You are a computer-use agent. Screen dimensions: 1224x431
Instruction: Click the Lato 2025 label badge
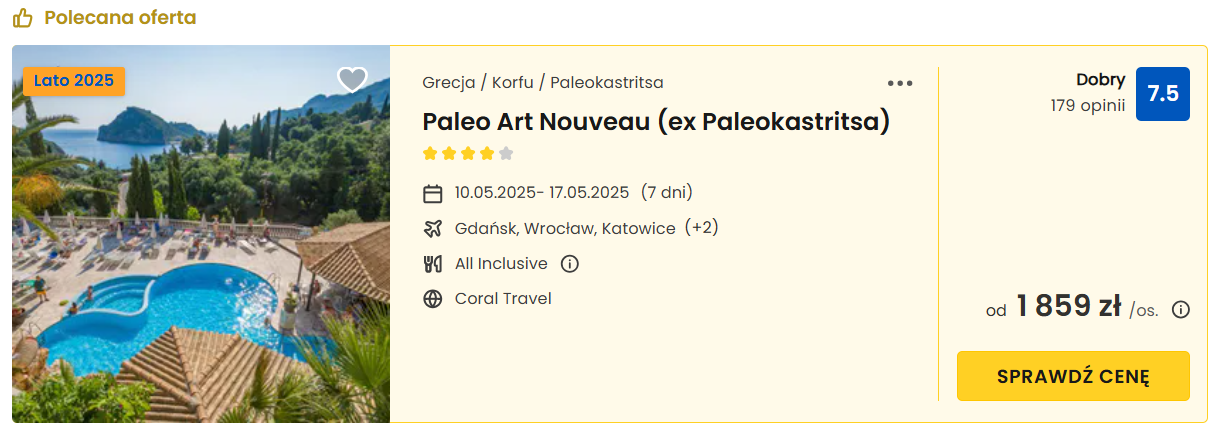pyautogui.click(x=74, y=80)
